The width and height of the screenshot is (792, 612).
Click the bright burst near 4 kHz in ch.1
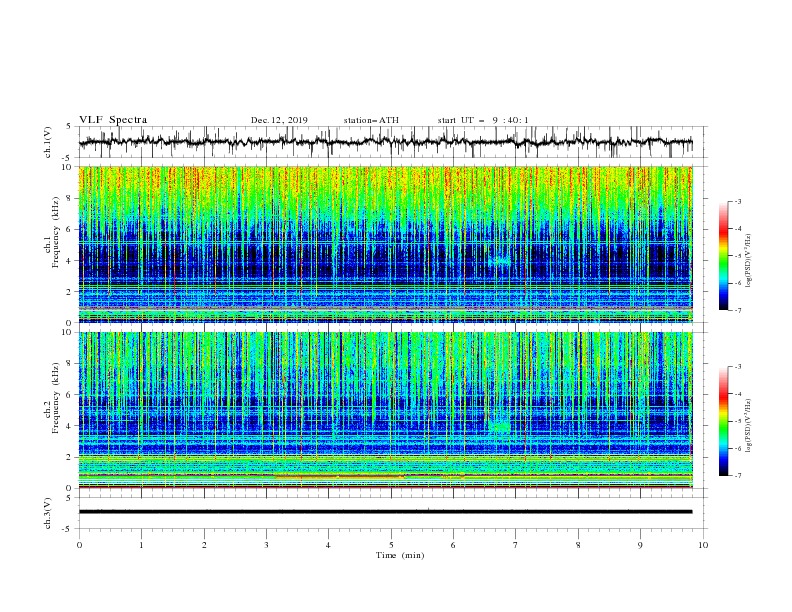(x=501, y=261)
